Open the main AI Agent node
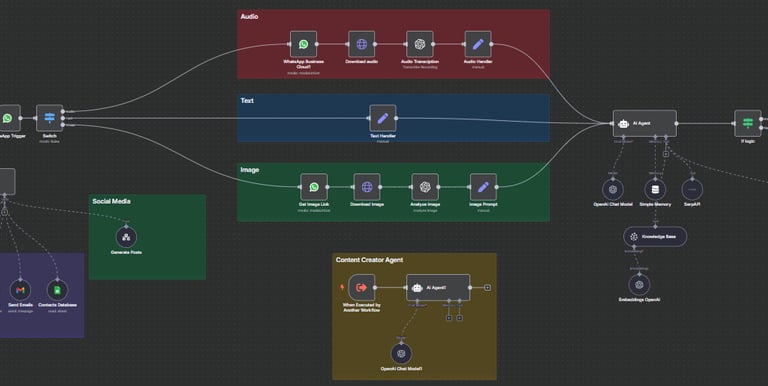 tap(645, 123)
